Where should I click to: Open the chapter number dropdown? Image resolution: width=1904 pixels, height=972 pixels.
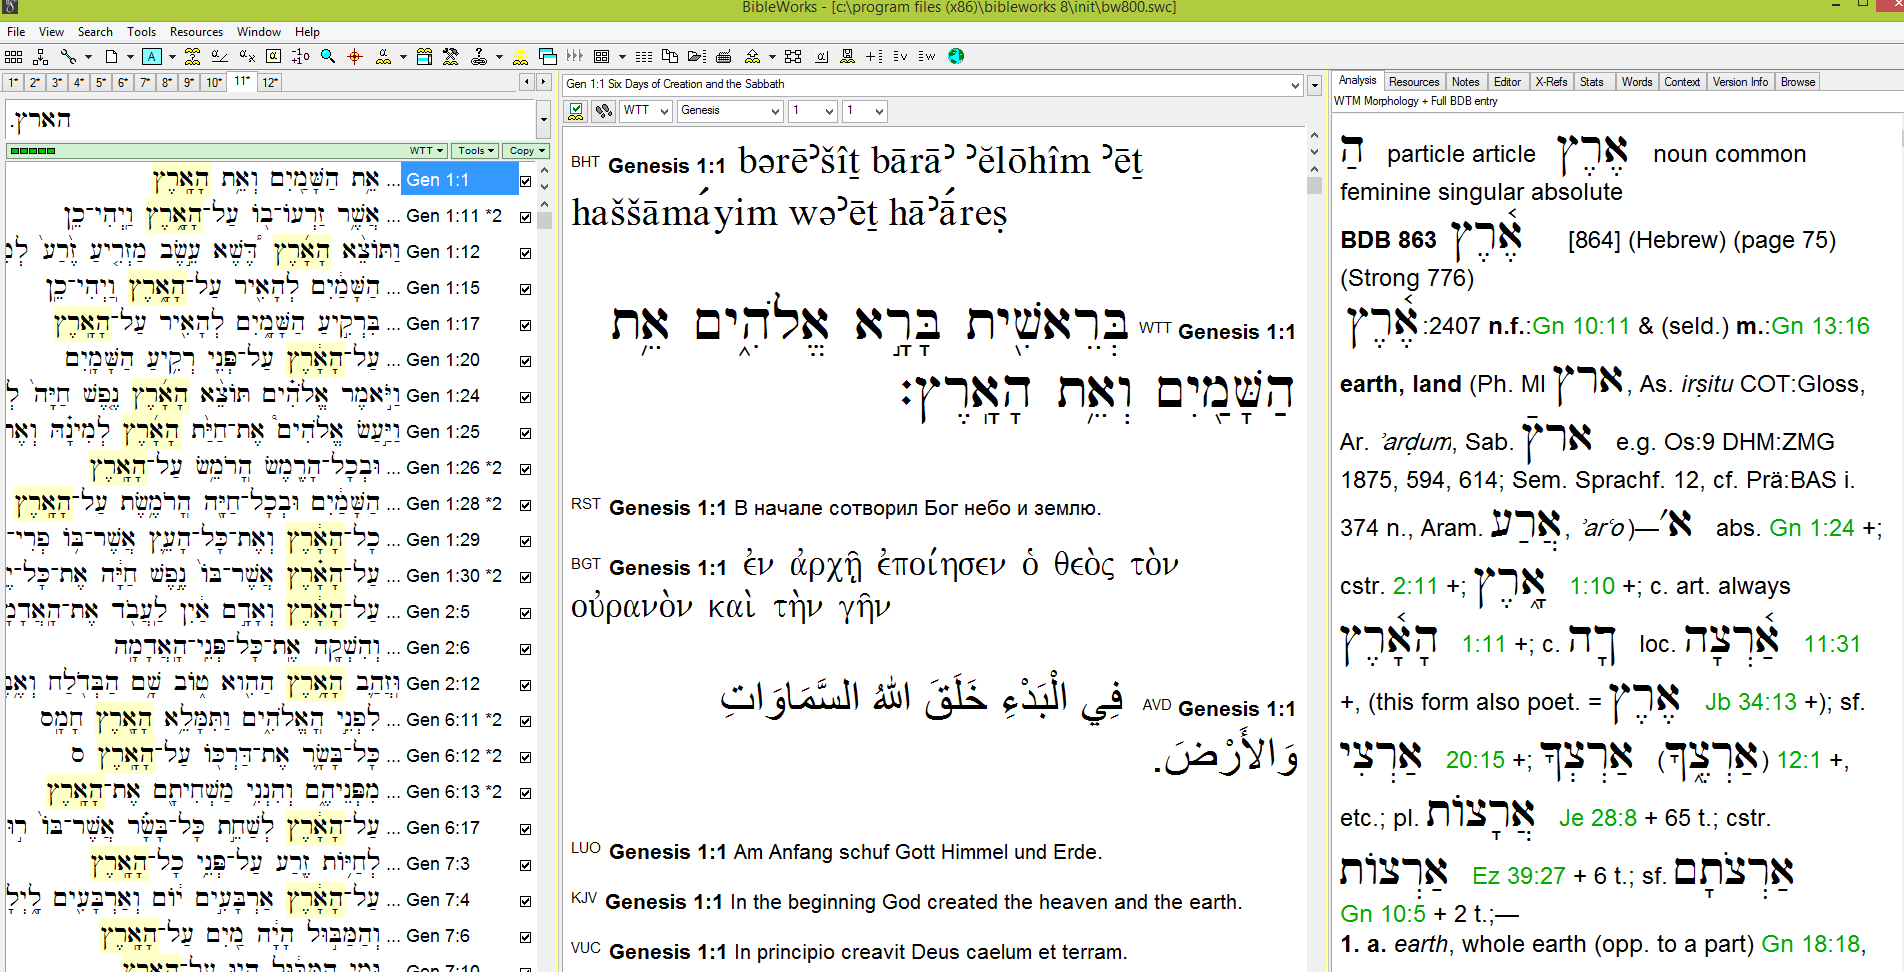pyautogui.click(x=813, y=111)
